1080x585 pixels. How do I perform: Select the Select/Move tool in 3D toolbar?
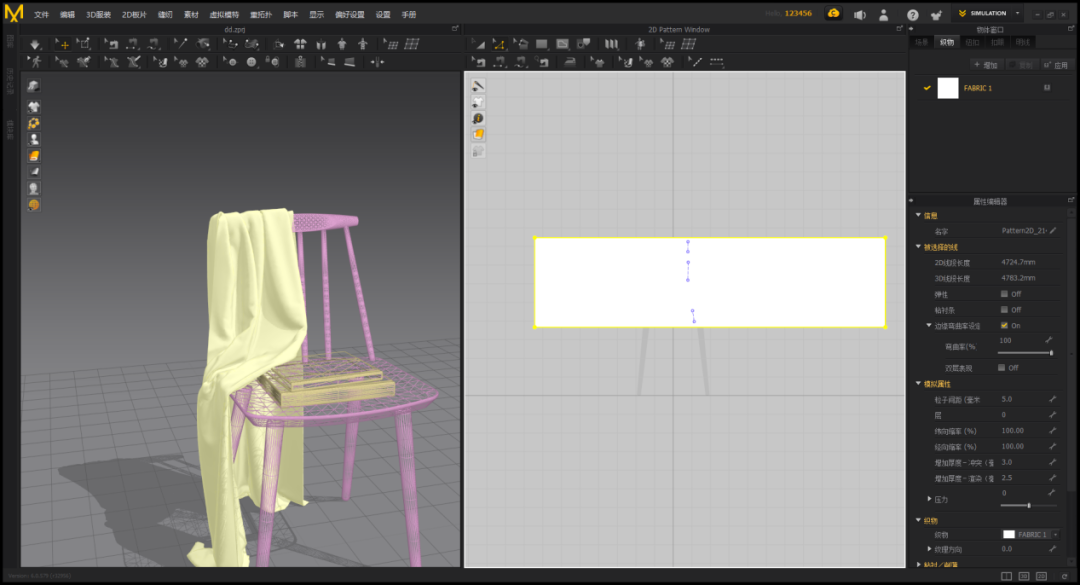[62, 45]
